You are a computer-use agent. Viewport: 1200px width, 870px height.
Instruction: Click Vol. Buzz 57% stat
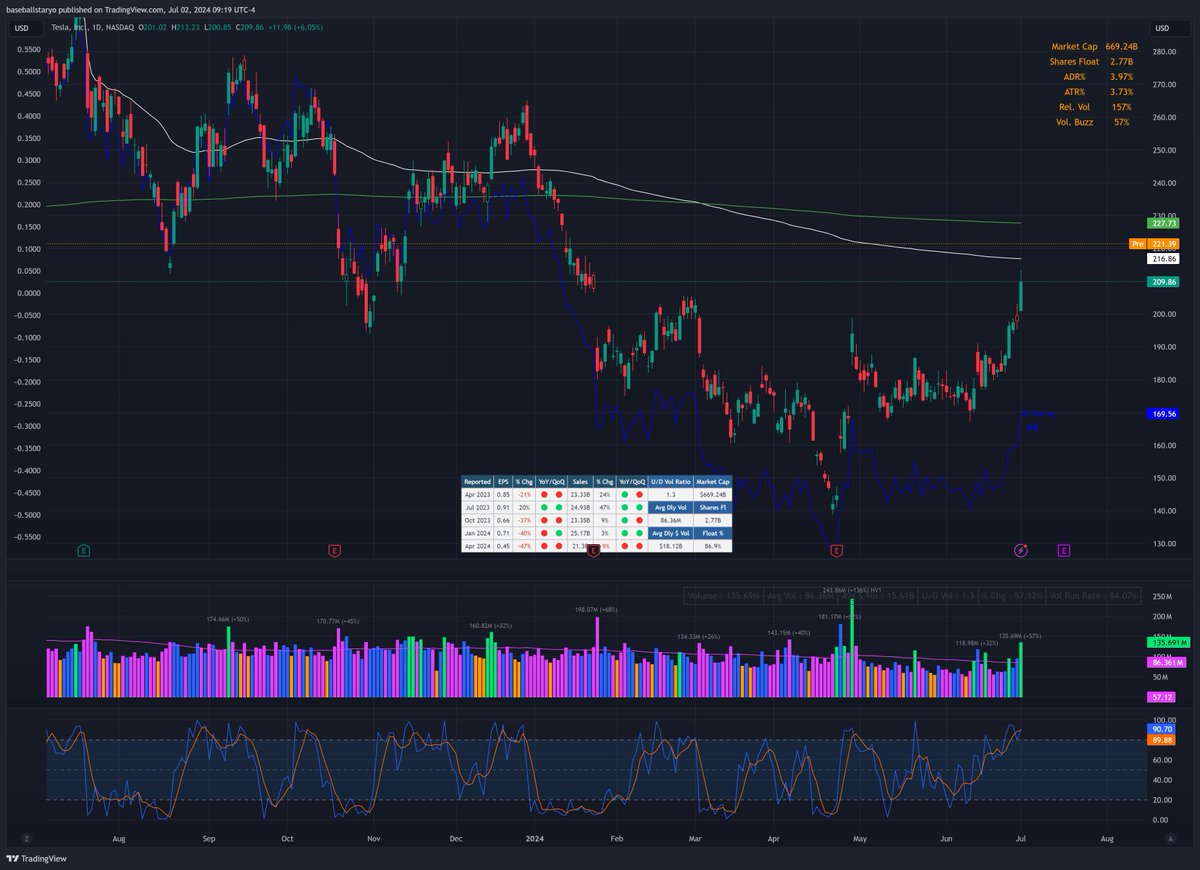click(x=1092, y=121)
